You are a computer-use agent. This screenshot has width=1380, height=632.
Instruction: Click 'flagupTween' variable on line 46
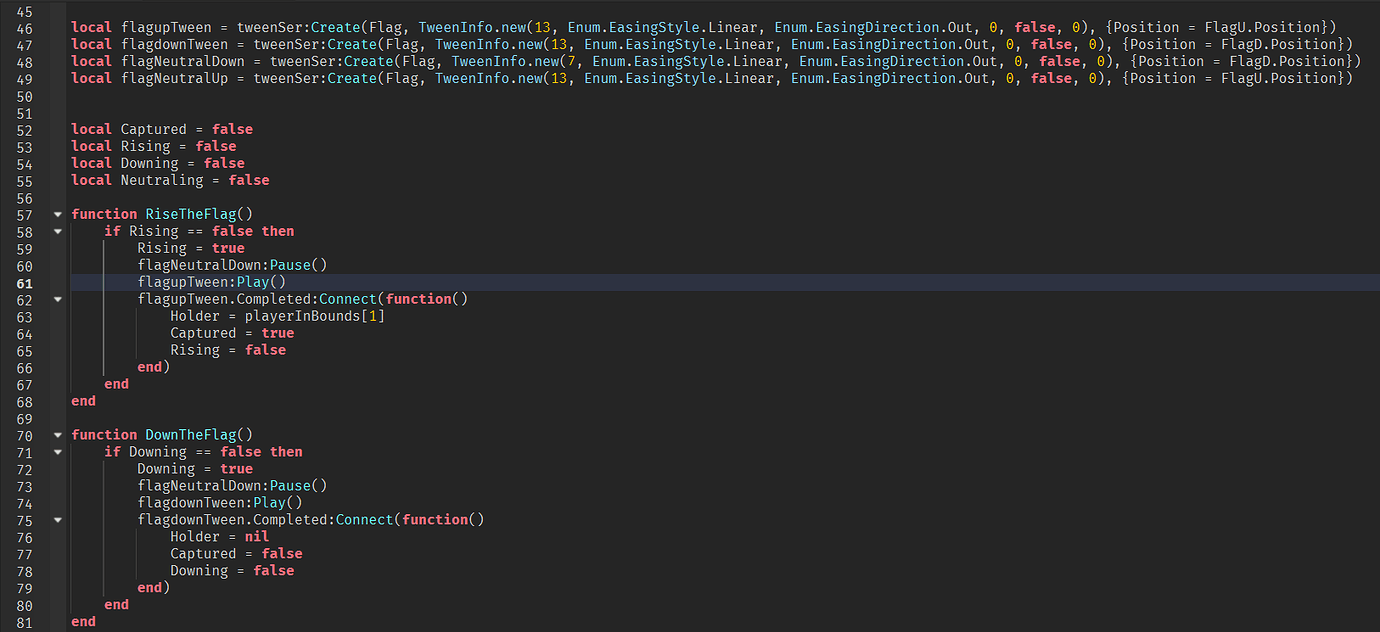[x=166, y=28]
